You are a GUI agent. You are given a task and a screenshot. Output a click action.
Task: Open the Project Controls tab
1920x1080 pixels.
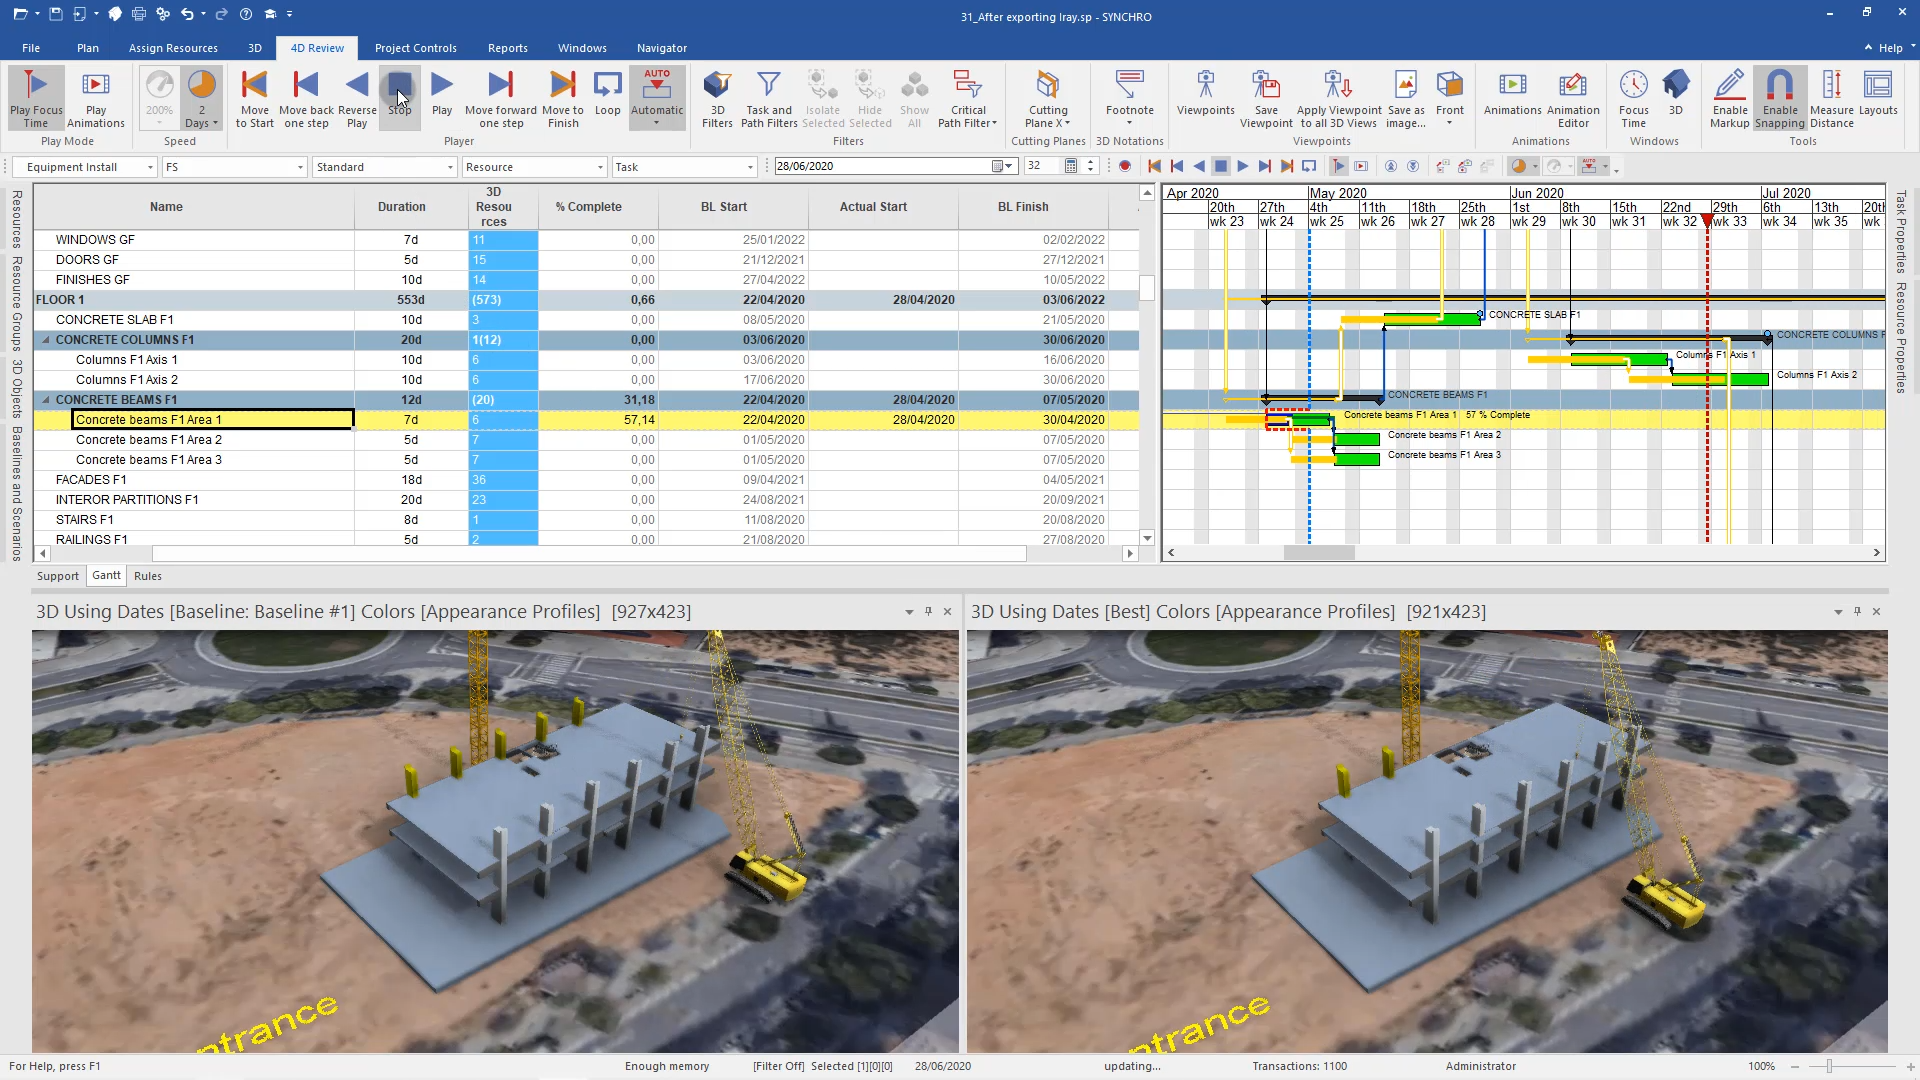point(415,48)
